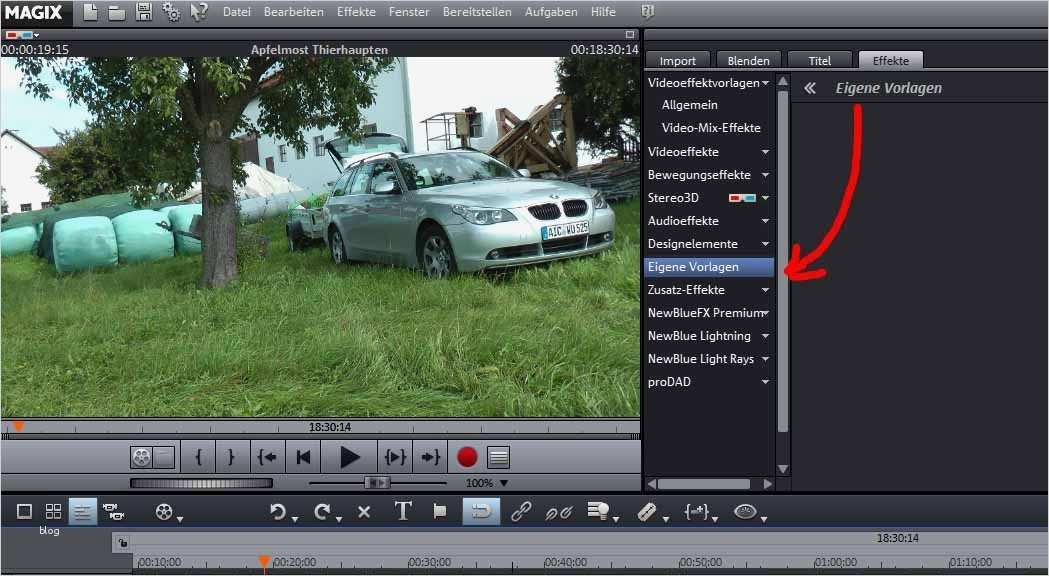Open the eye-shaped view options dropdown

(x=749, y=512)
